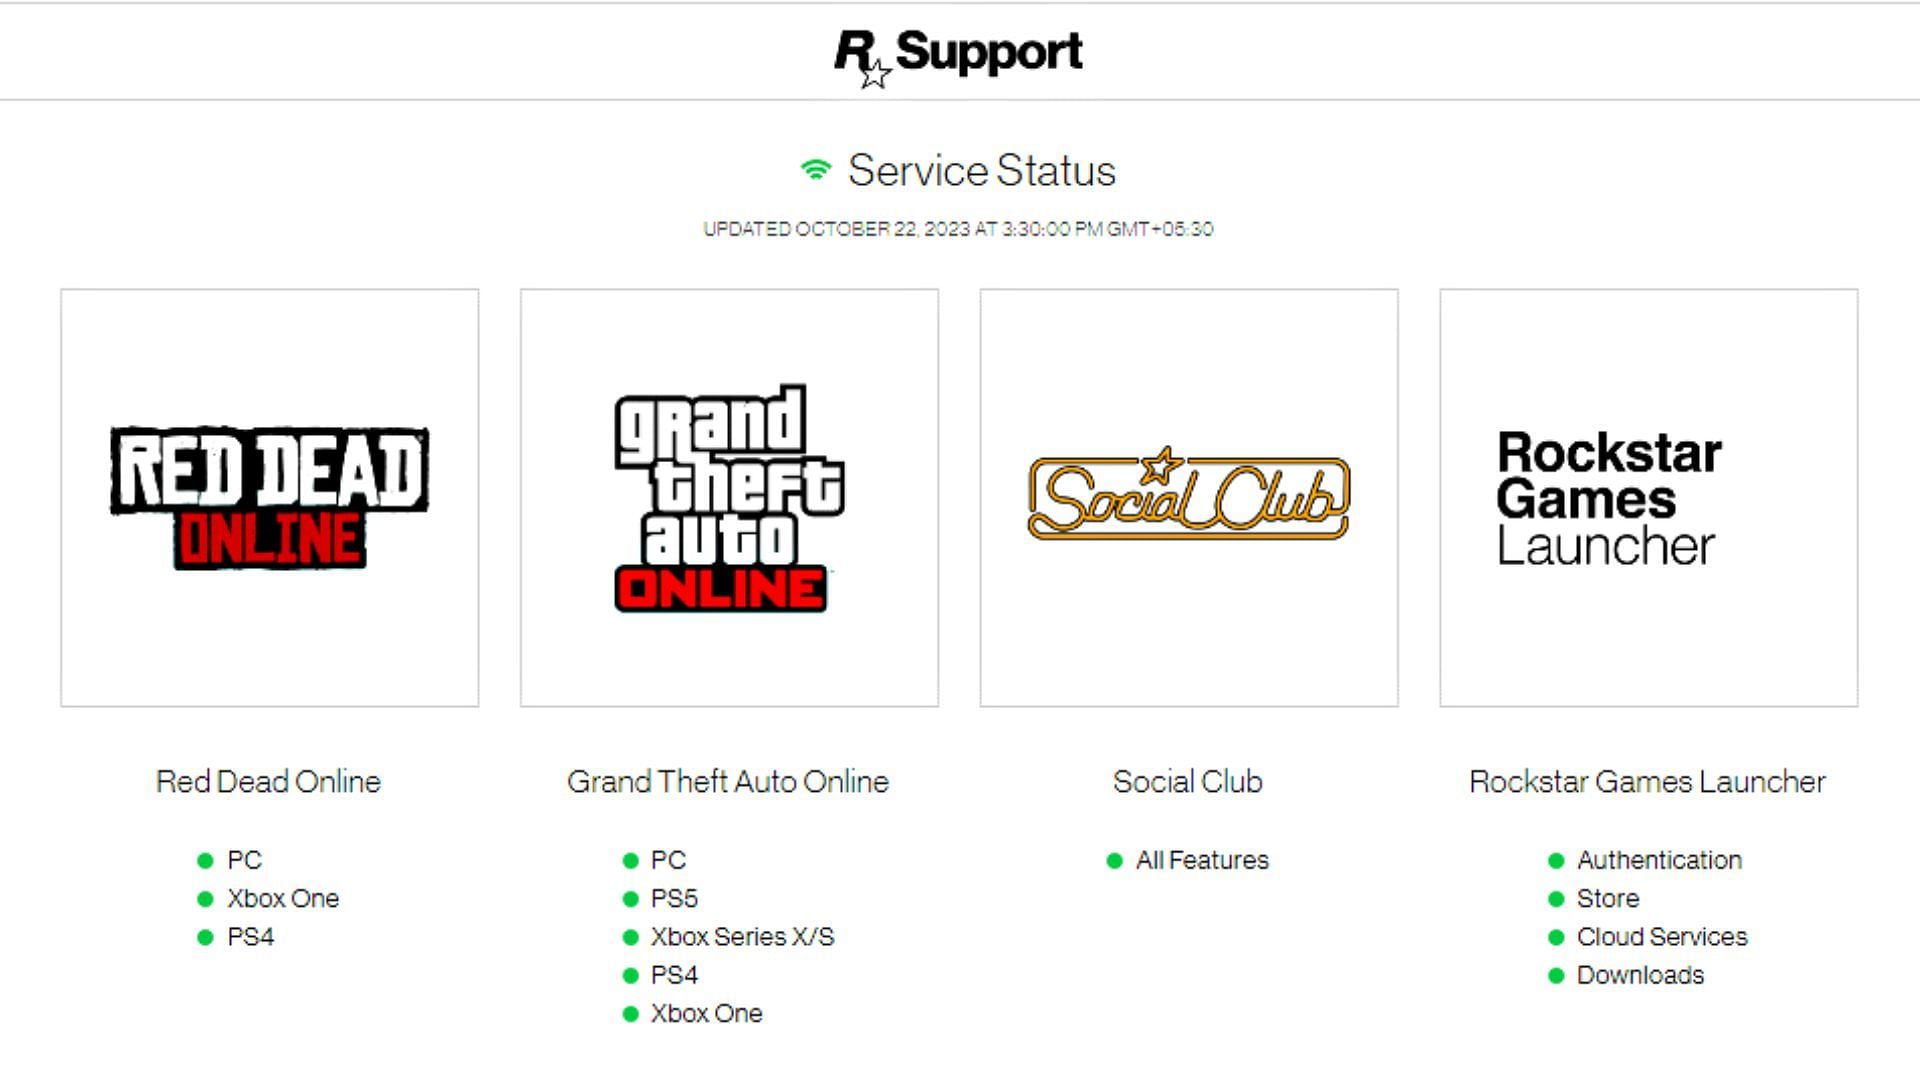Click the Downloads status under Rockstar Games Launcher
This screenshot has width=1920, height=1080.
(1640, 975)
